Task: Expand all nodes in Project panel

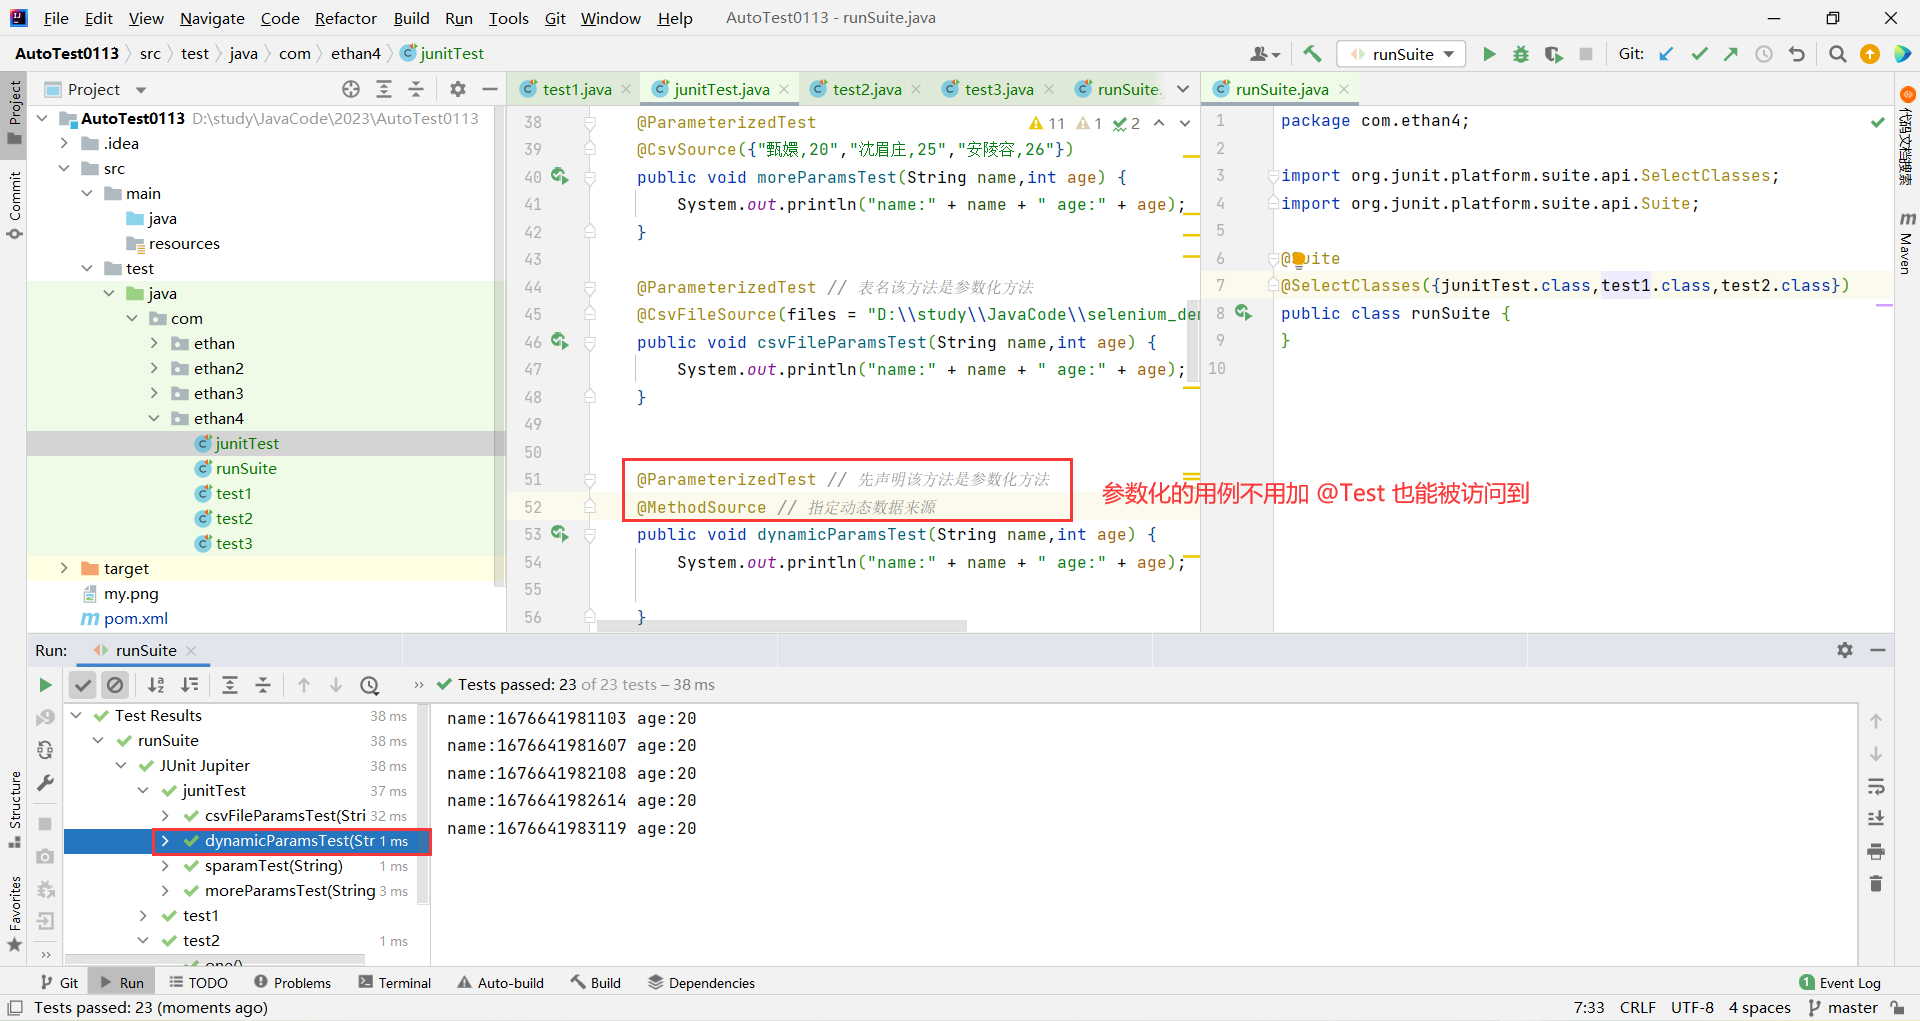Action: [x=384, y=89]
